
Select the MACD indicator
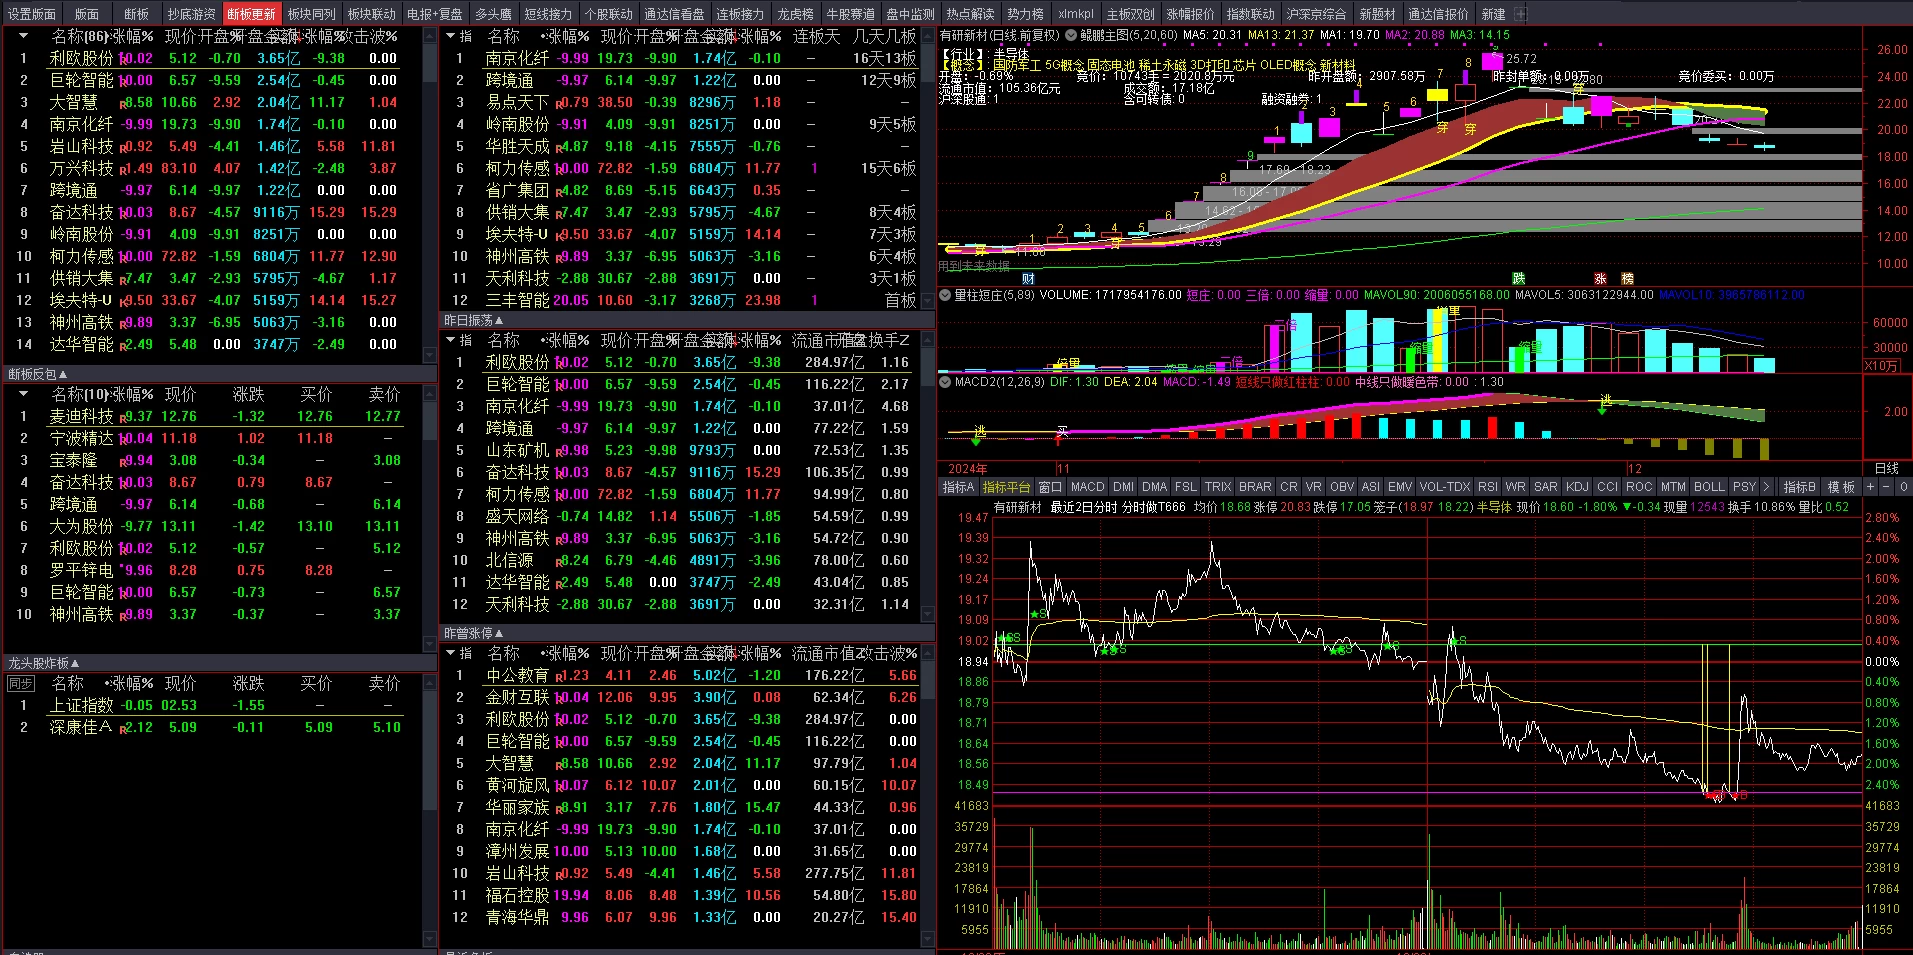pyautogui.click(x=1088, y=487)
